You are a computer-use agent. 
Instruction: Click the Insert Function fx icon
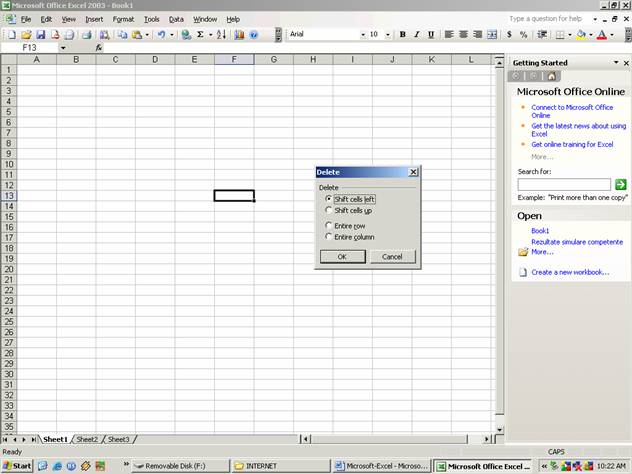point(99,48)
